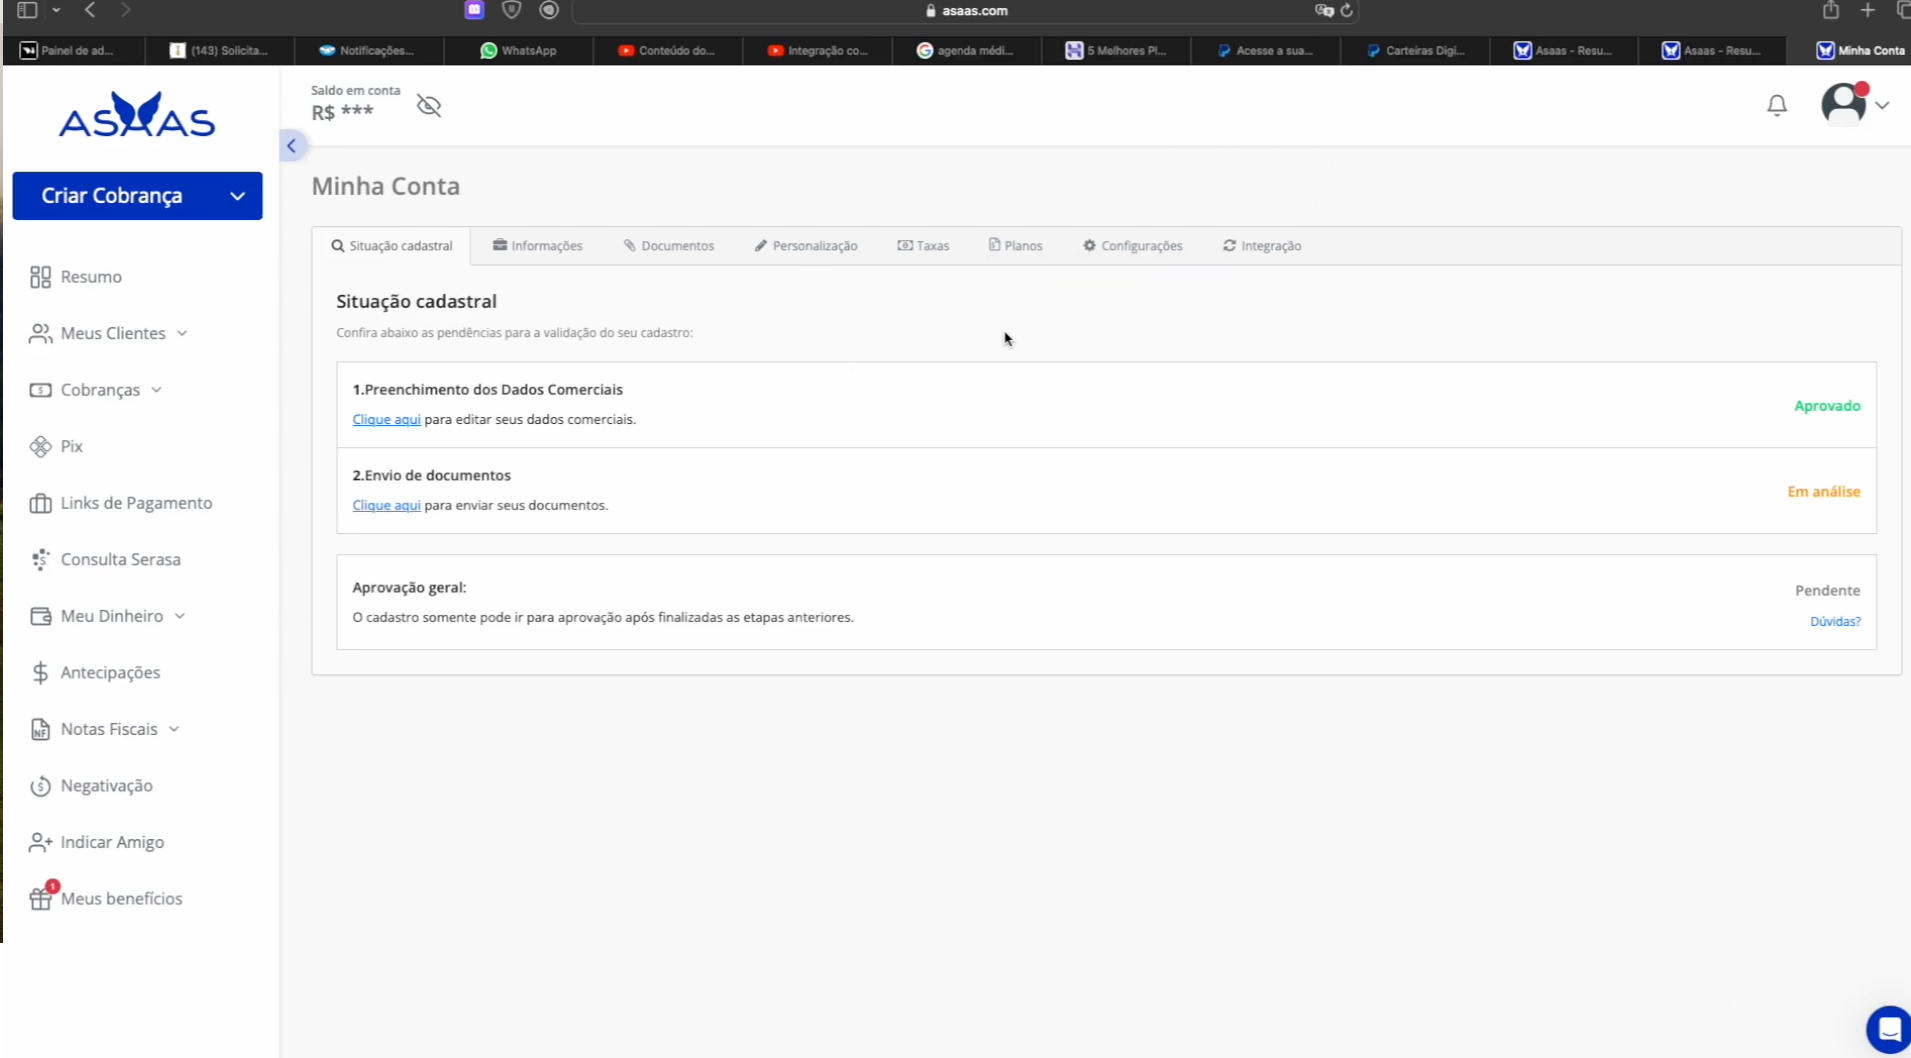Open Links de Pagamento
The image size is (1911, 1058).
point(136,503)
